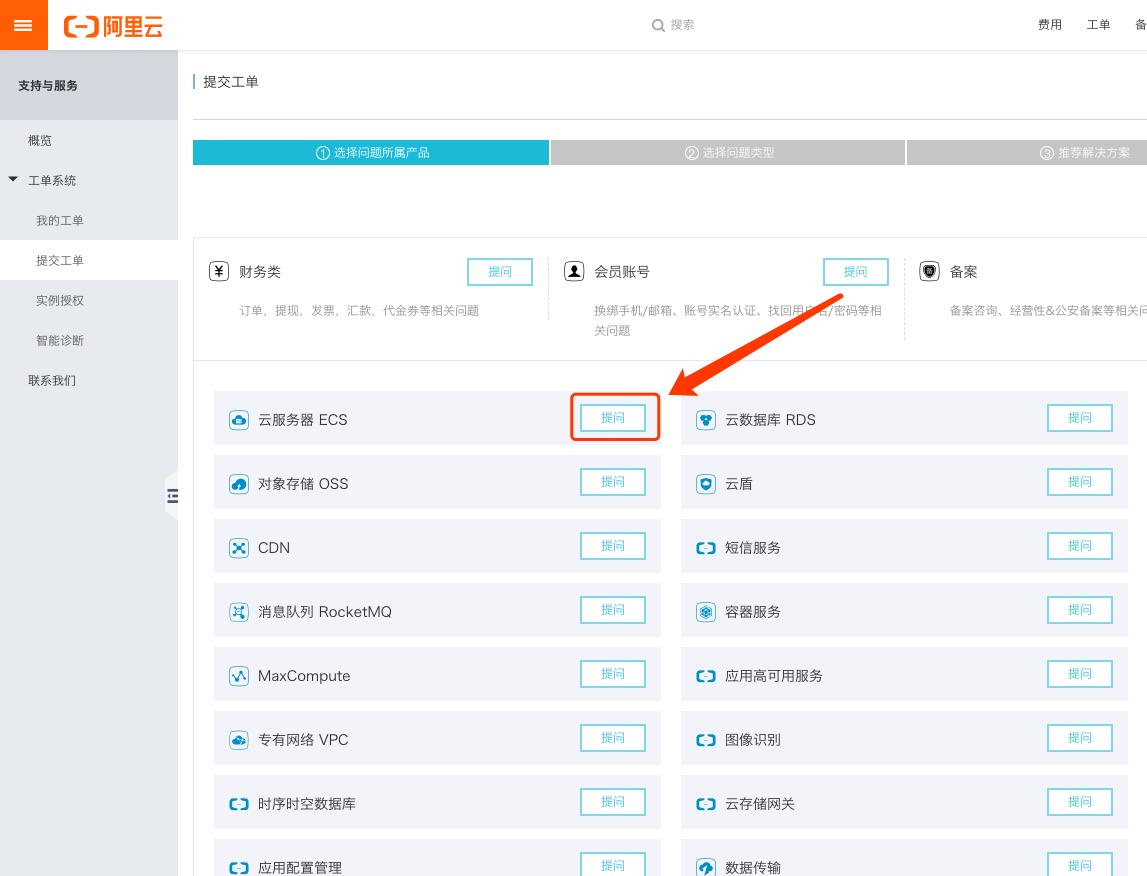Viewport: 1147px width, 876px height.
Task: Click the 会员账号 person icon
Action: [574, 271]
